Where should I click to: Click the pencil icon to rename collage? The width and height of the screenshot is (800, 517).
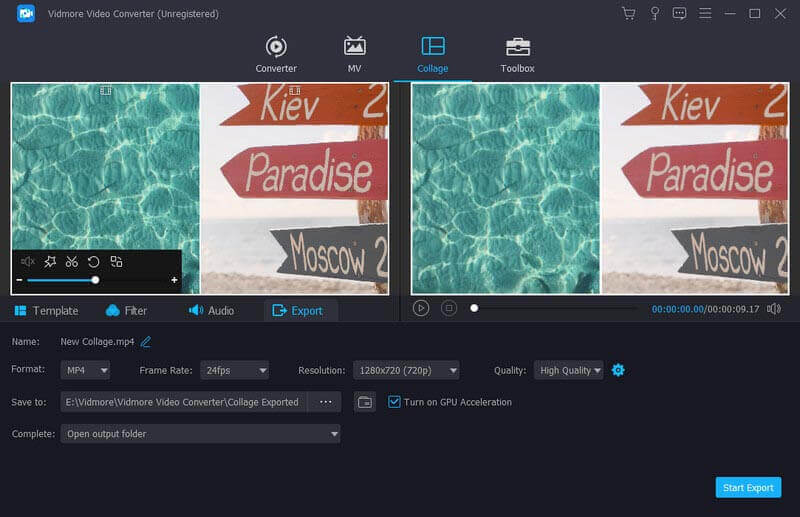pyautogui.click(x=146, y=342)
